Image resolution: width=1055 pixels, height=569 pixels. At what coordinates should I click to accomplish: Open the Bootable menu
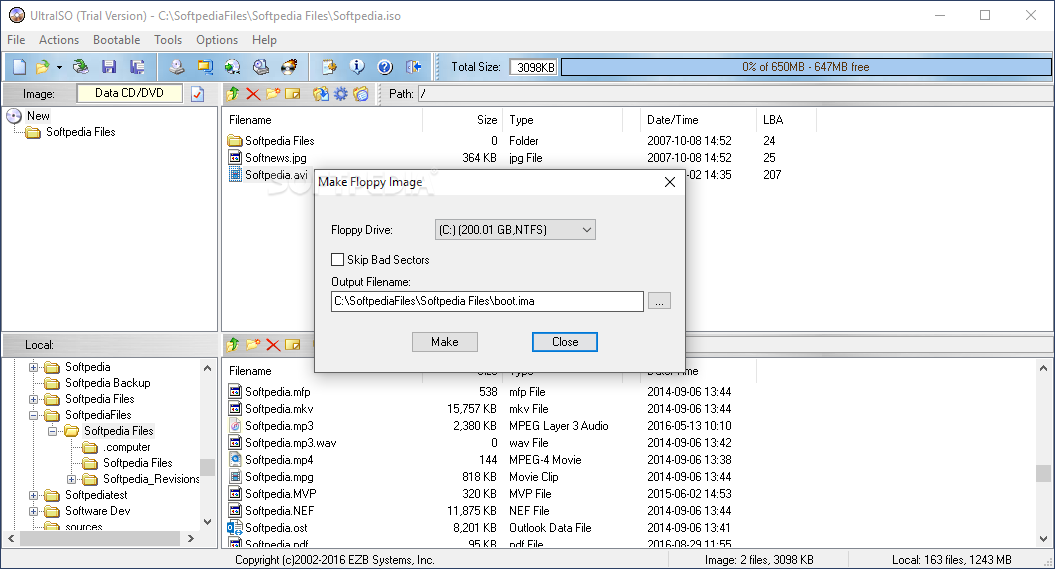(116, 40)
